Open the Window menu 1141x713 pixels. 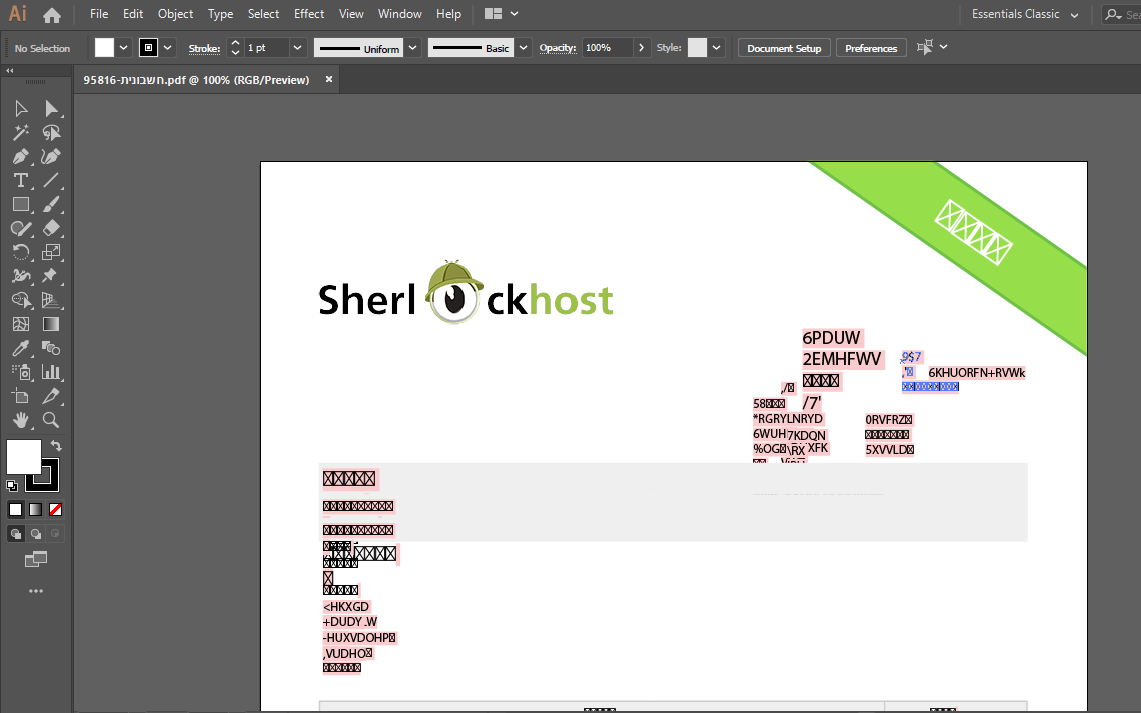point(399,14)
